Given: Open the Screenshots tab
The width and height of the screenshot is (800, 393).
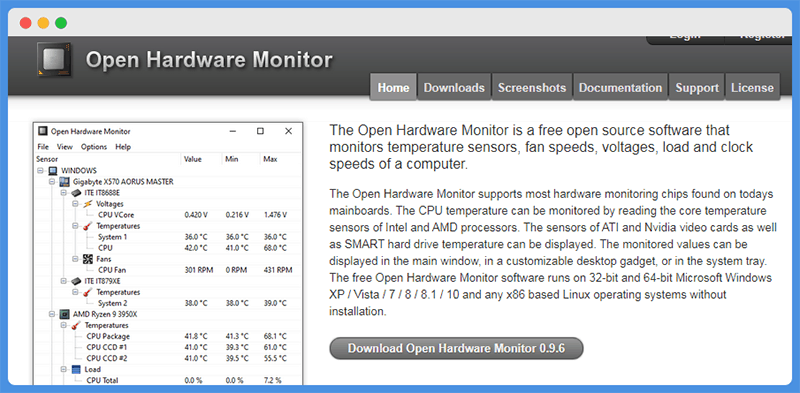Looking at the screenshot, I should click(x=532, y=87).
